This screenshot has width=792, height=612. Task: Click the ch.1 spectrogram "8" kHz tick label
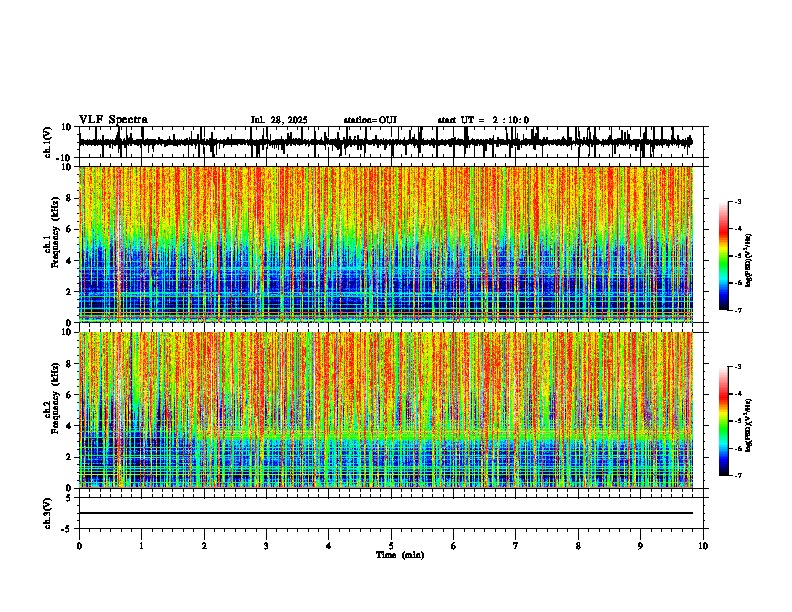pyautogui.click(x=70, y=198)
